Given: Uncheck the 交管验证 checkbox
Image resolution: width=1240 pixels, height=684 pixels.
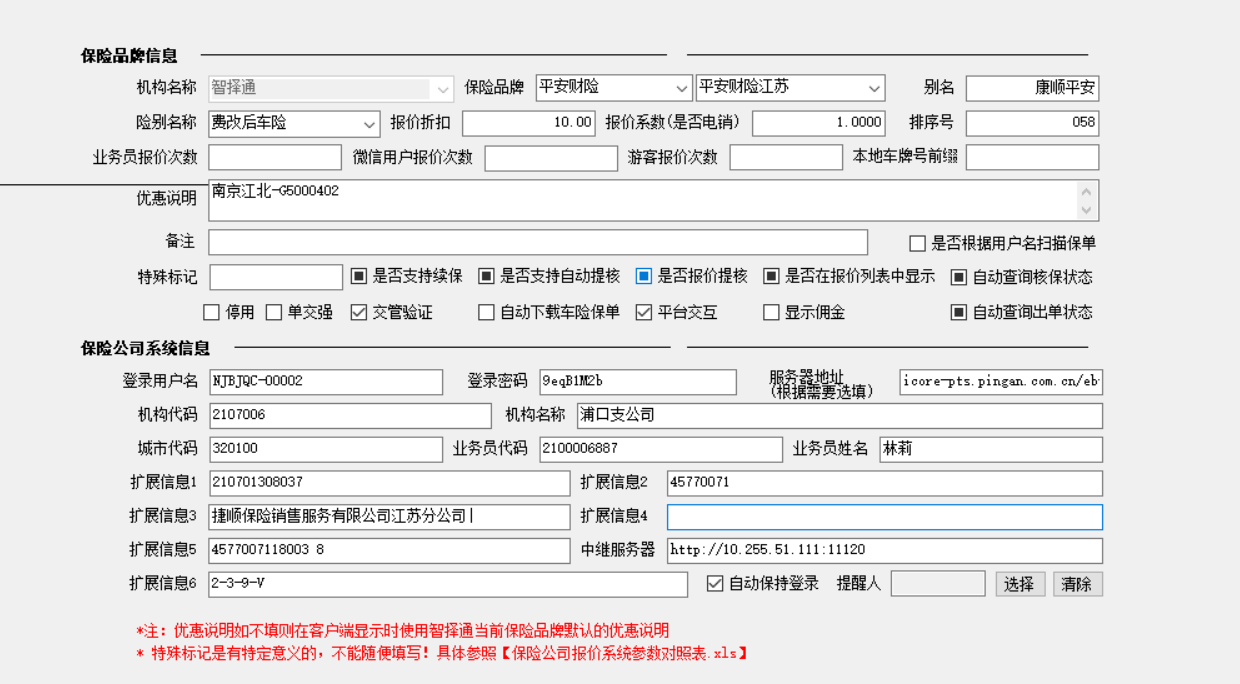Looking at the screenshot, I should tap(359, 312).
